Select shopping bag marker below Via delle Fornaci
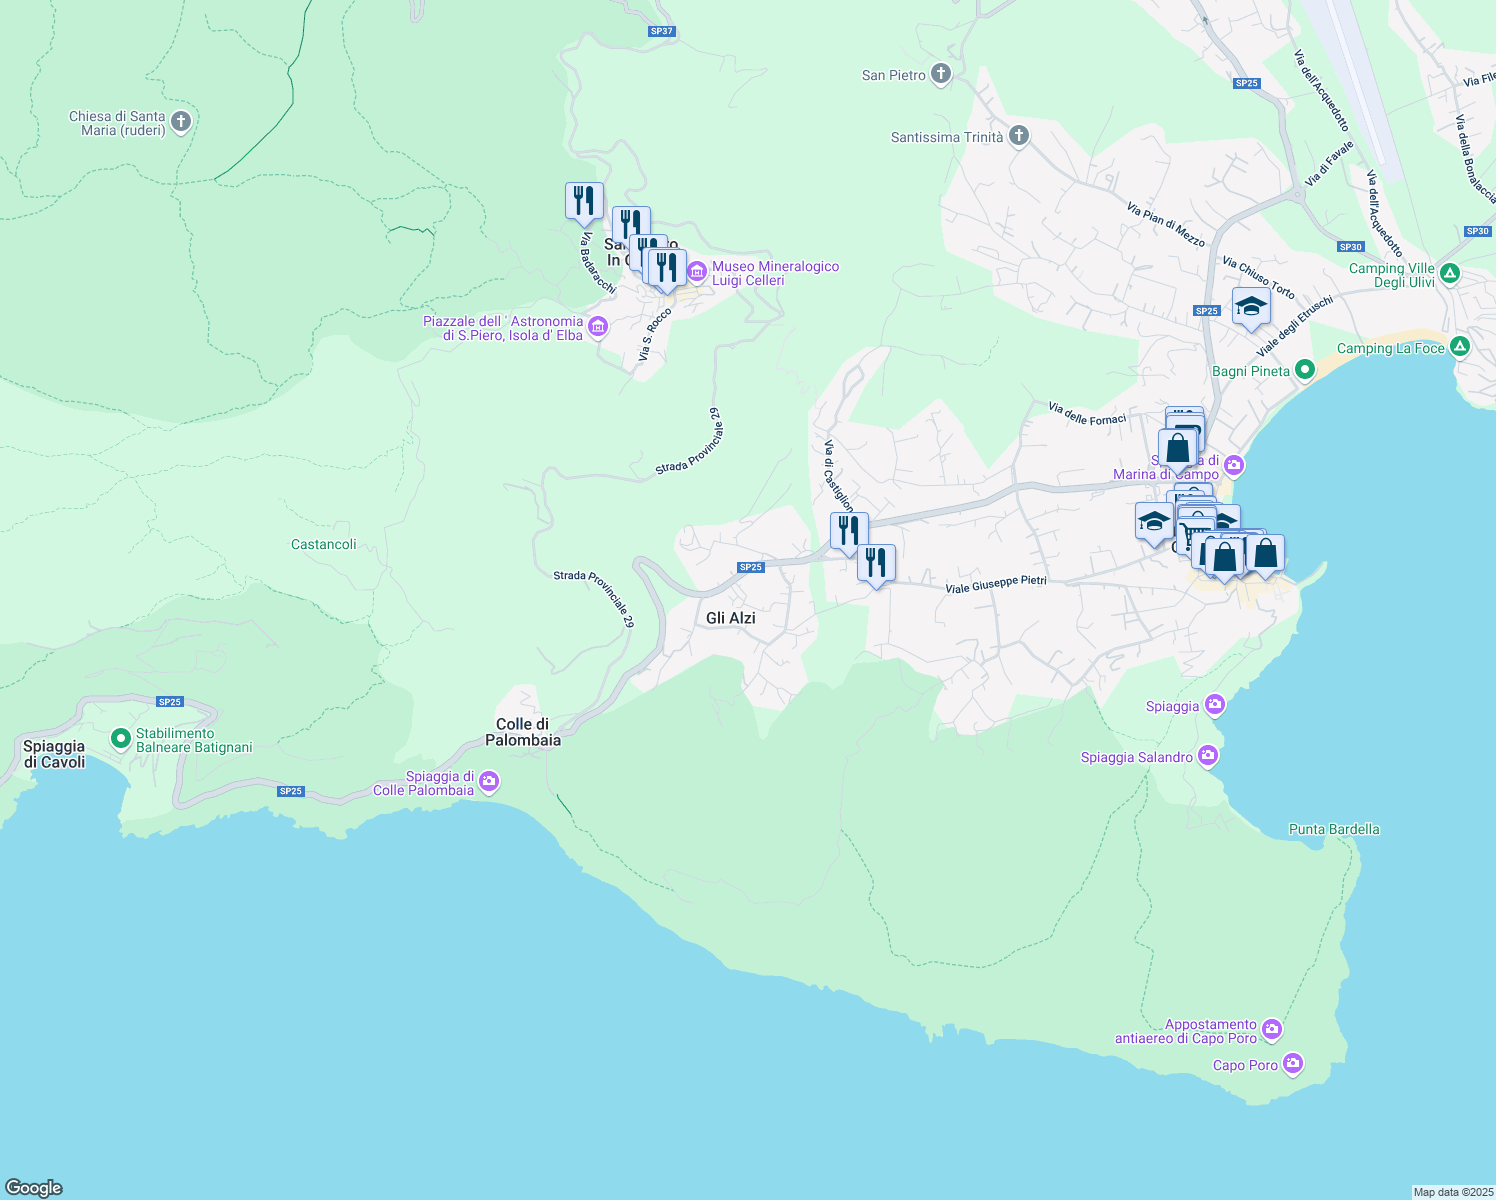 (x=1177, y=449)
